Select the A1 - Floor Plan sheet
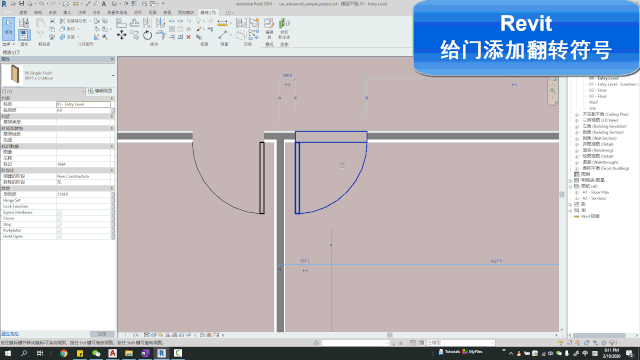Image resolution: width=640 pixels, height=360 pixels. point(596,192)
